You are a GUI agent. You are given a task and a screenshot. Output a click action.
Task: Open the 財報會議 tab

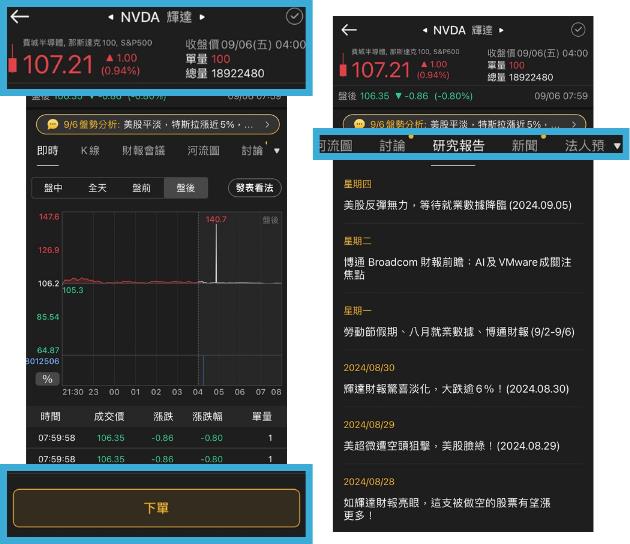[143, 151]
